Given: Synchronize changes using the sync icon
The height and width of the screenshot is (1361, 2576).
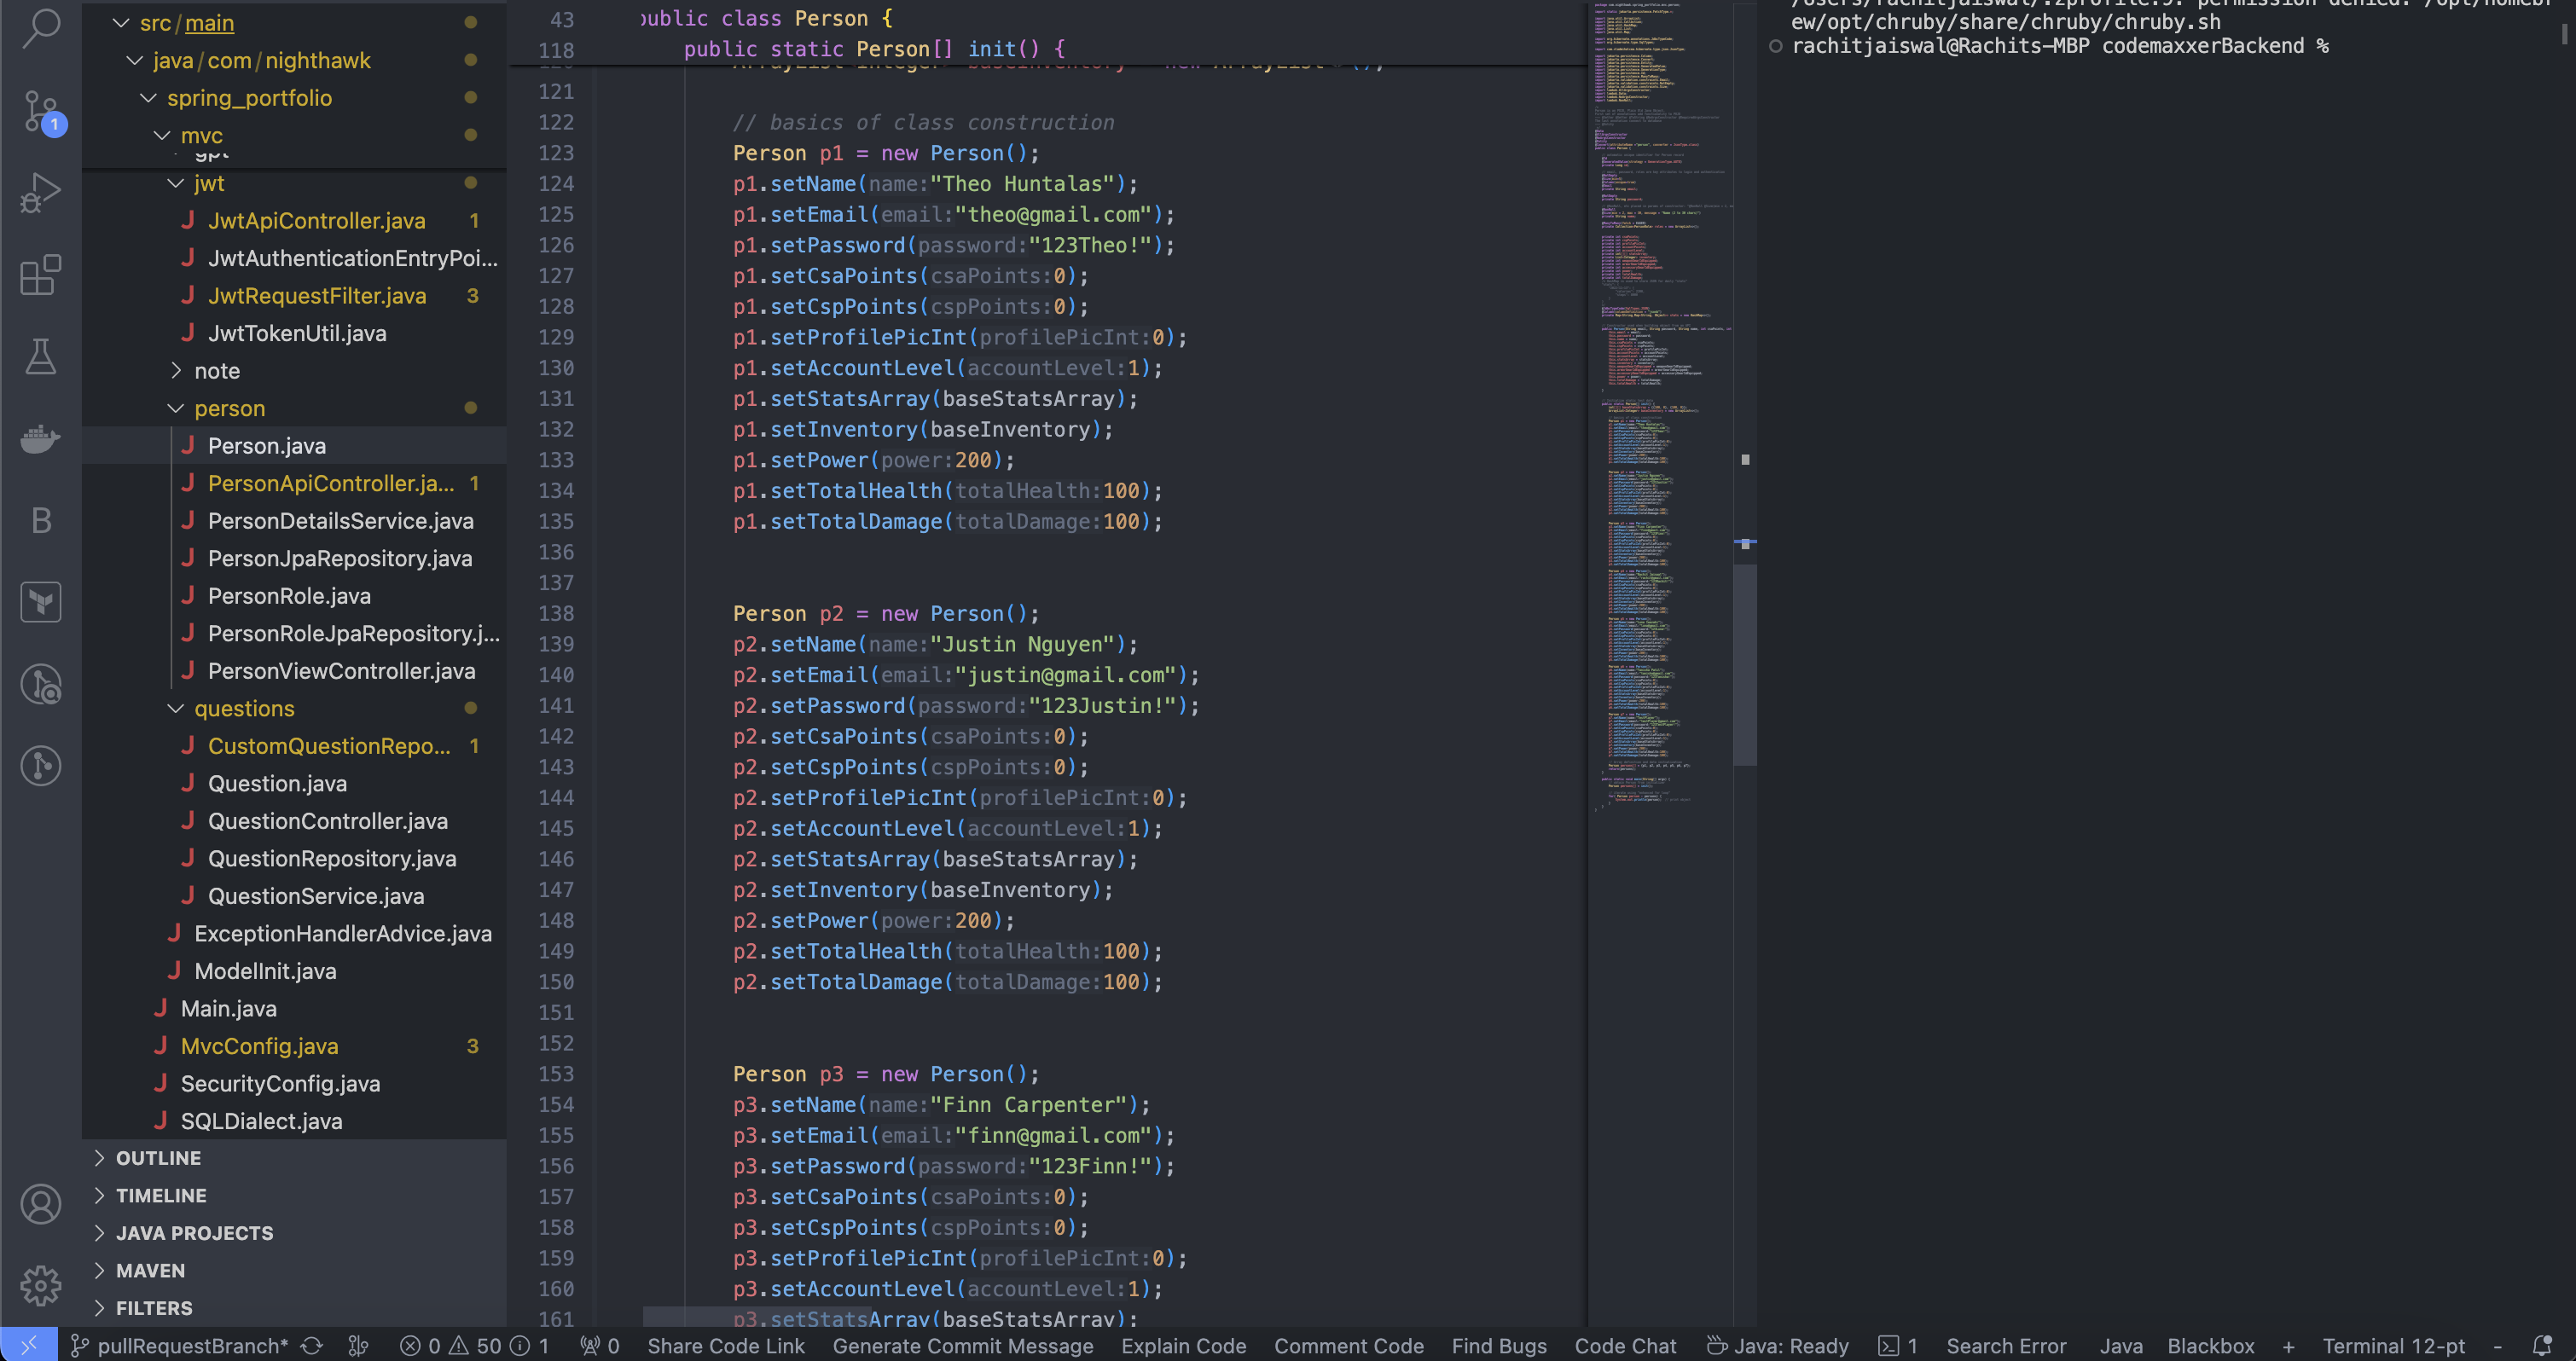Looking at the screenshot, I should coord(312,1346).
